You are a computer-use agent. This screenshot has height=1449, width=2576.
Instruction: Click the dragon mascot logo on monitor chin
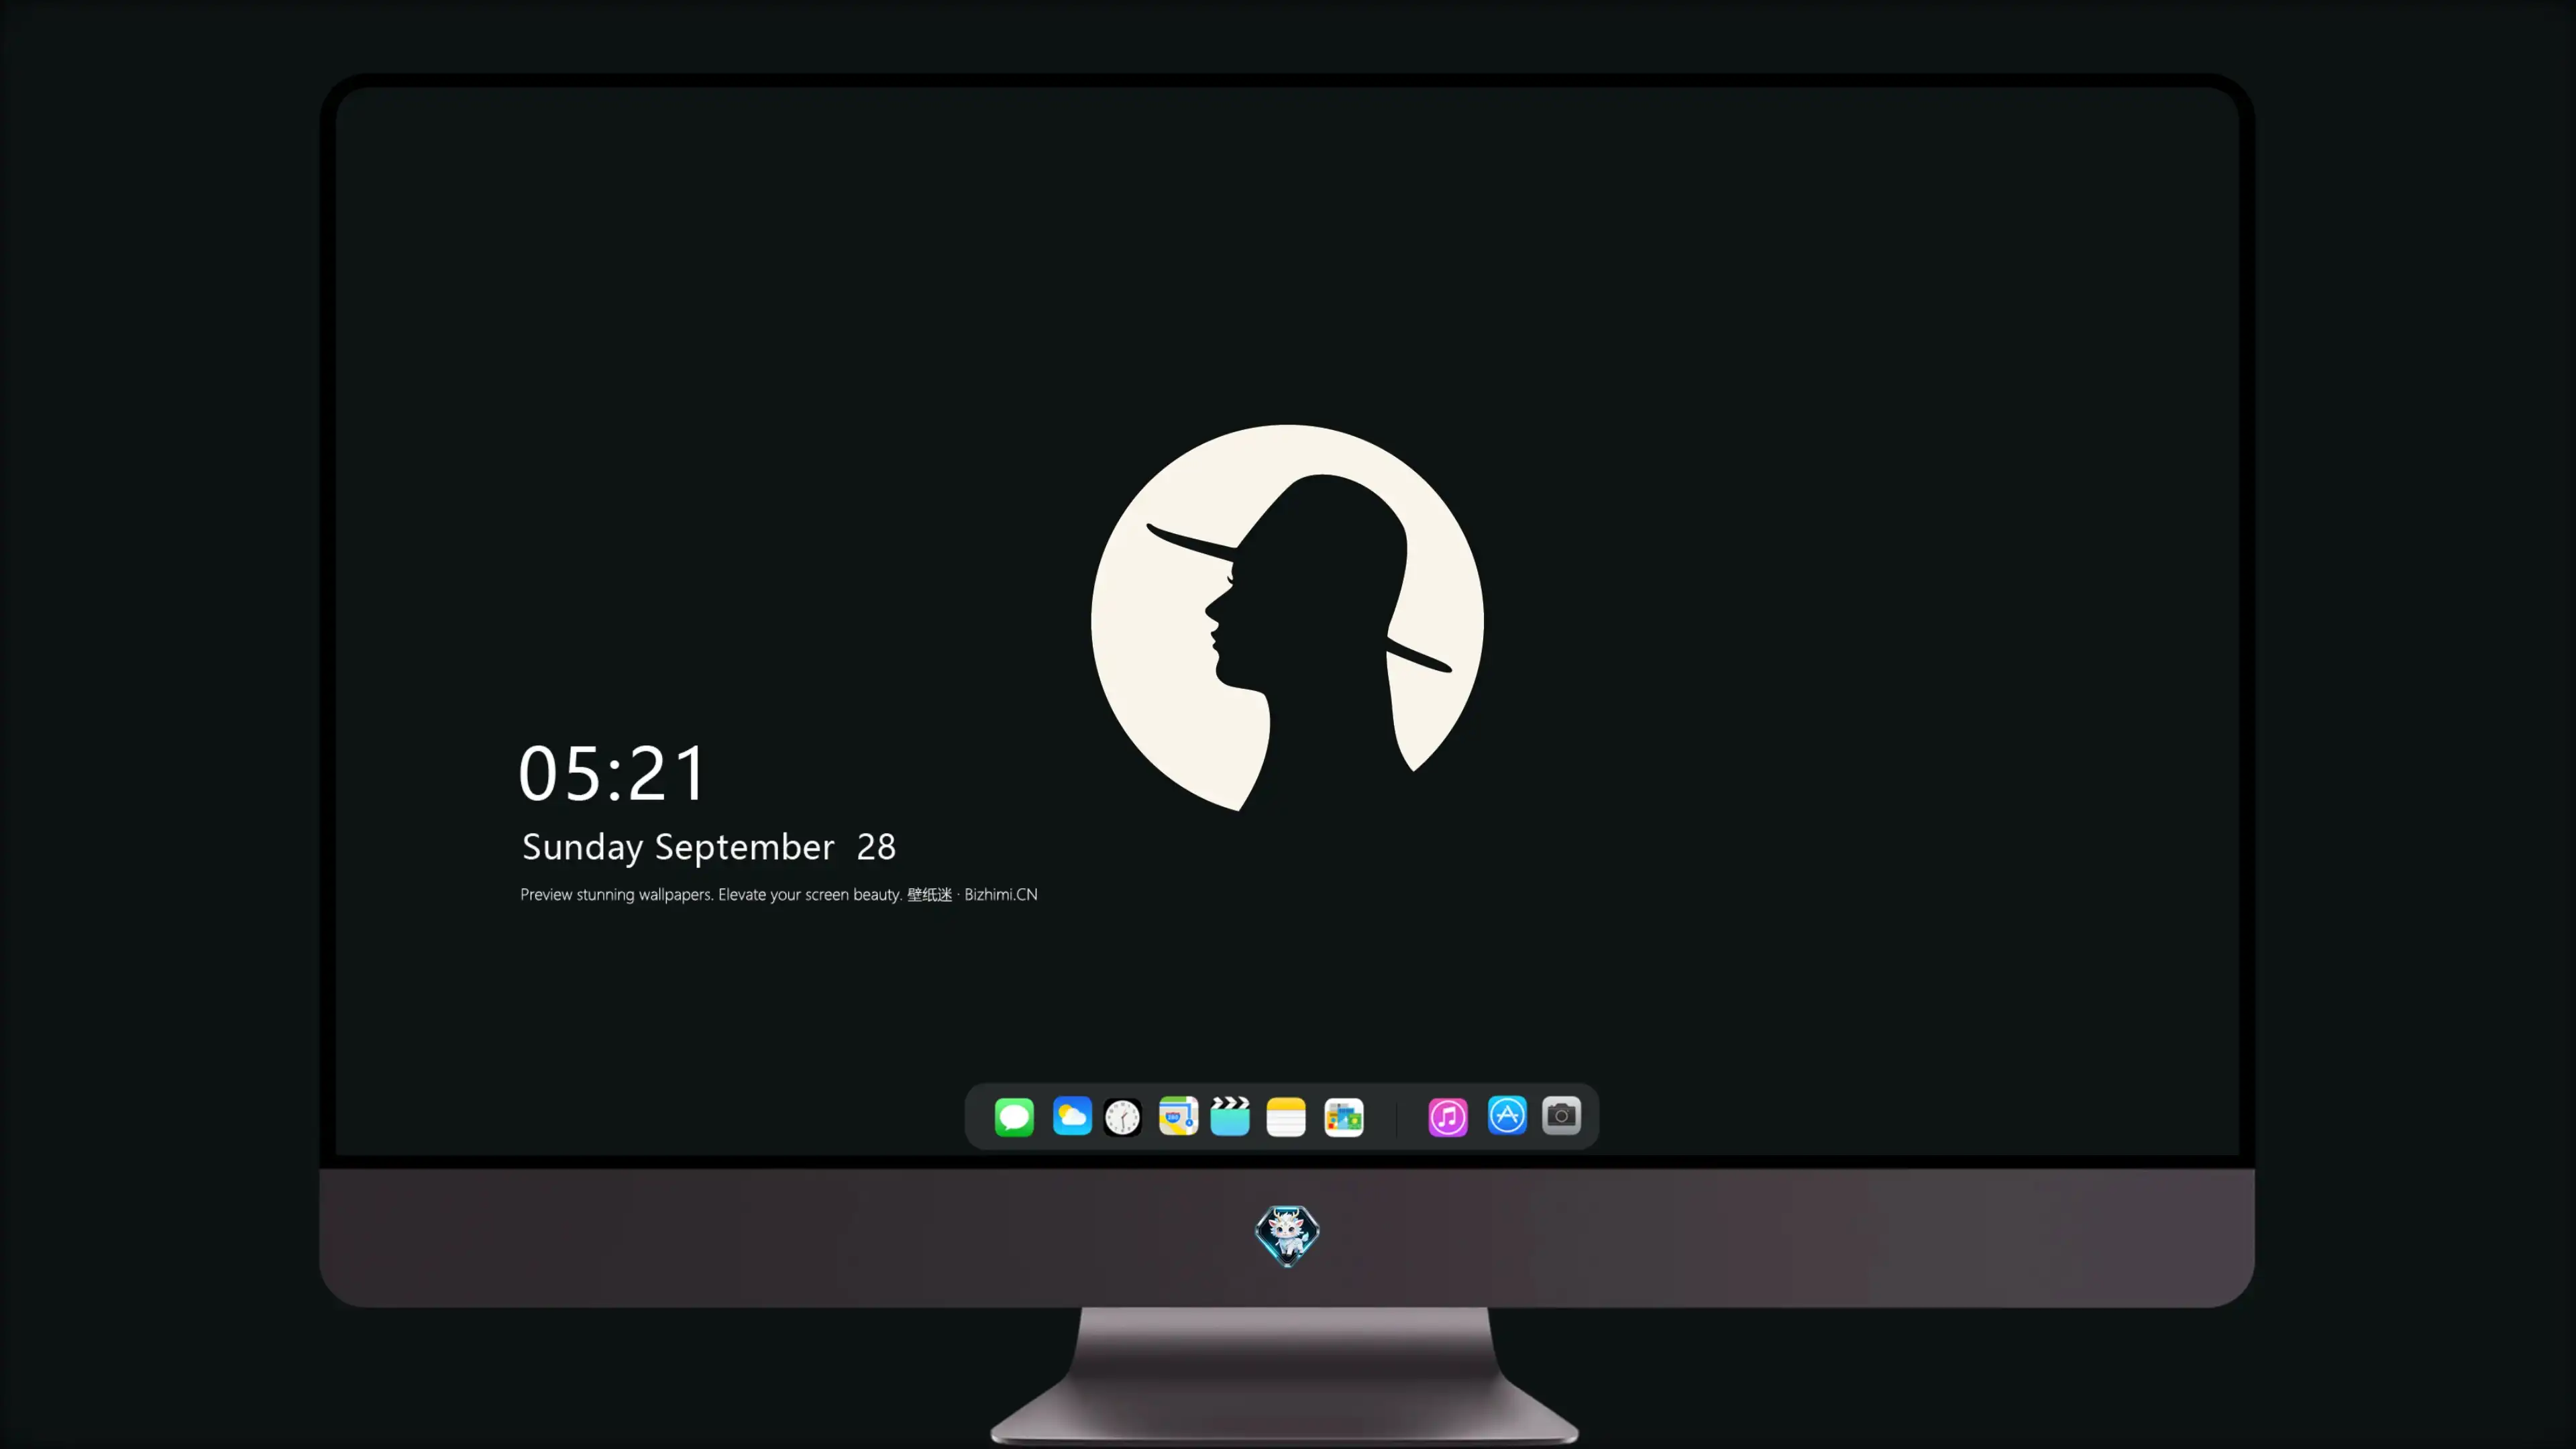(1287, 1235)
